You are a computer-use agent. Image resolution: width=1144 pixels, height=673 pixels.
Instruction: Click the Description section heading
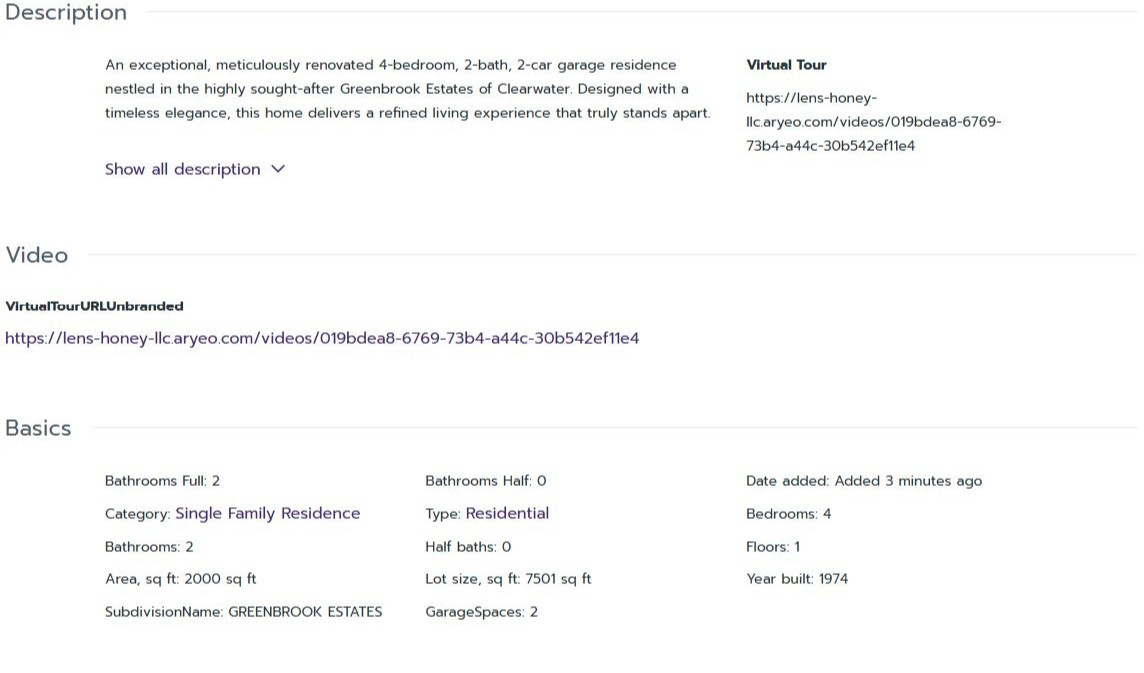click(66, 12)
